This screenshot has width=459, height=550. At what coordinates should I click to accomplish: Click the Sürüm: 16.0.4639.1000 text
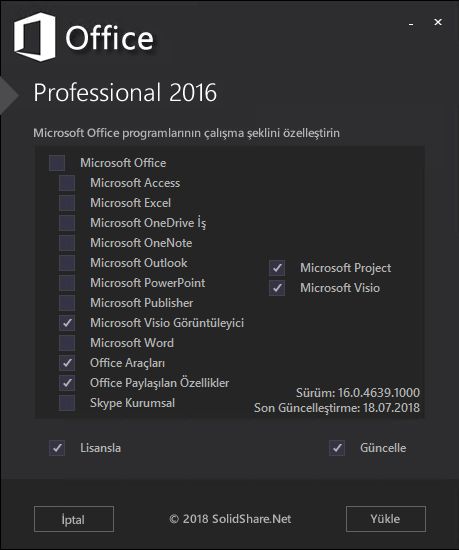[x=358, y=393]
